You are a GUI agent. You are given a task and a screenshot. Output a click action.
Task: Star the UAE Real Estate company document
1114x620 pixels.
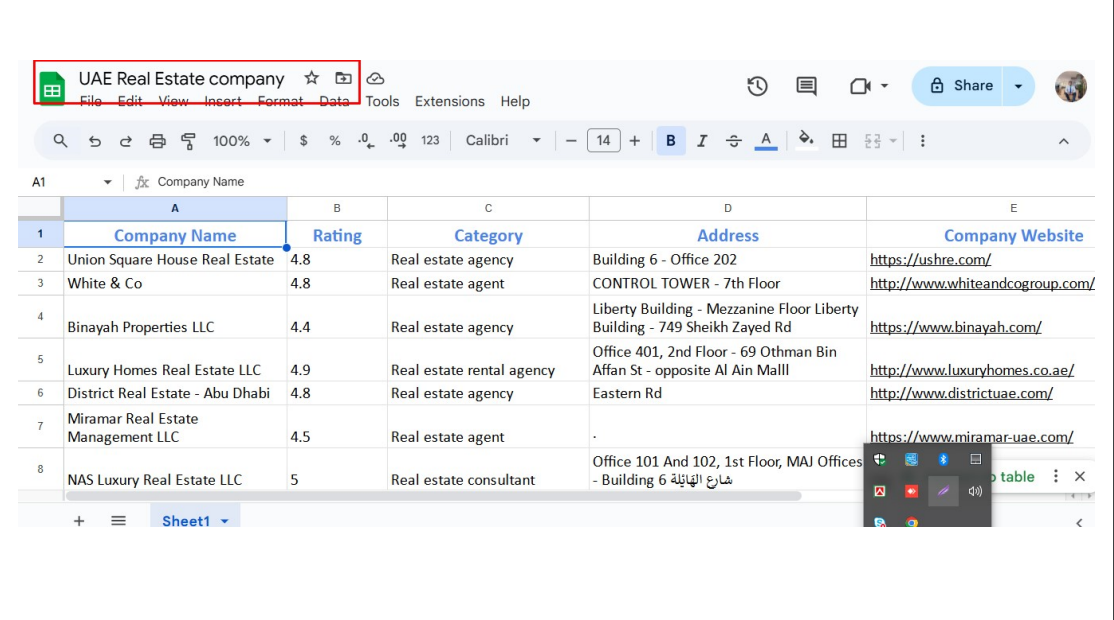(x=311, y=78)
